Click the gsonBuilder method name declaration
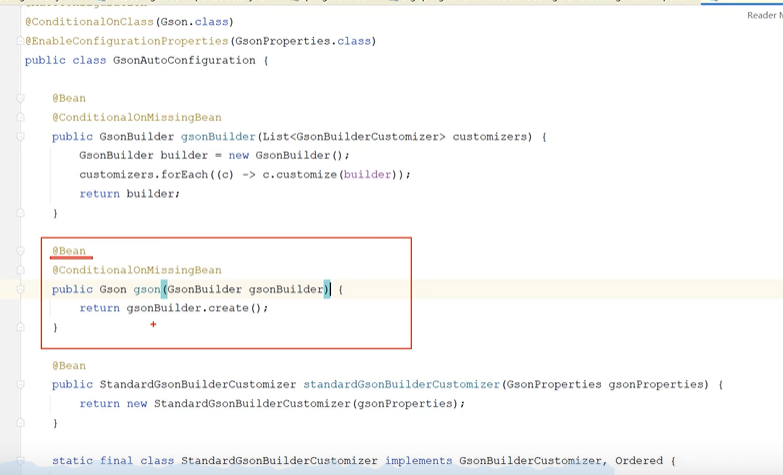 (x=218, y=136)
